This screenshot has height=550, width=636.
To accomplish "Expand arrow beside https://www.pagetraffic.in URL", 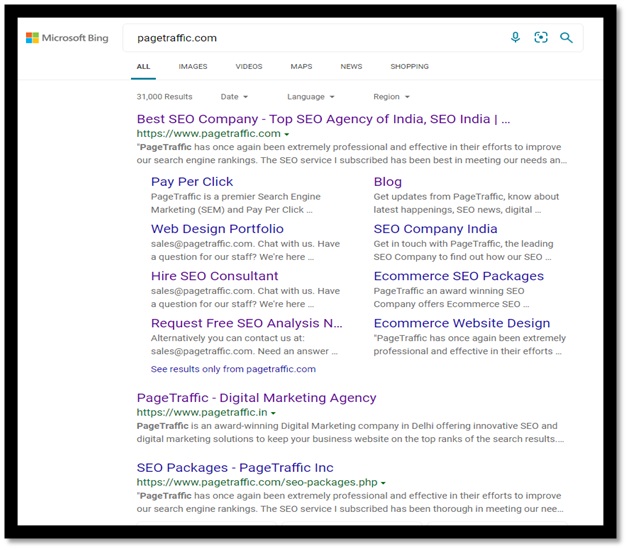I will tap(273, 413).
